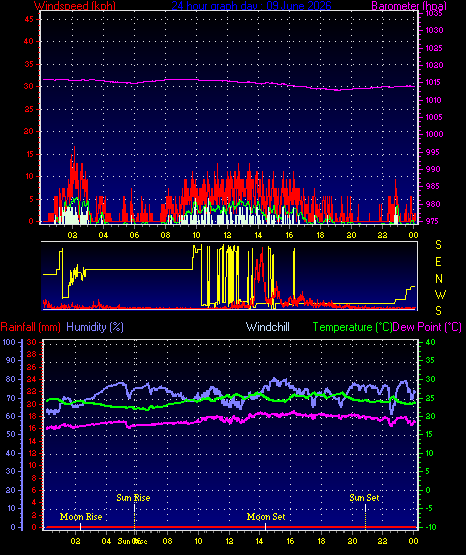Image resolution: width=466 pixels, height=555 pixels.
Task: Click the Sun Rise marker label
Action: tap(133, 498)
